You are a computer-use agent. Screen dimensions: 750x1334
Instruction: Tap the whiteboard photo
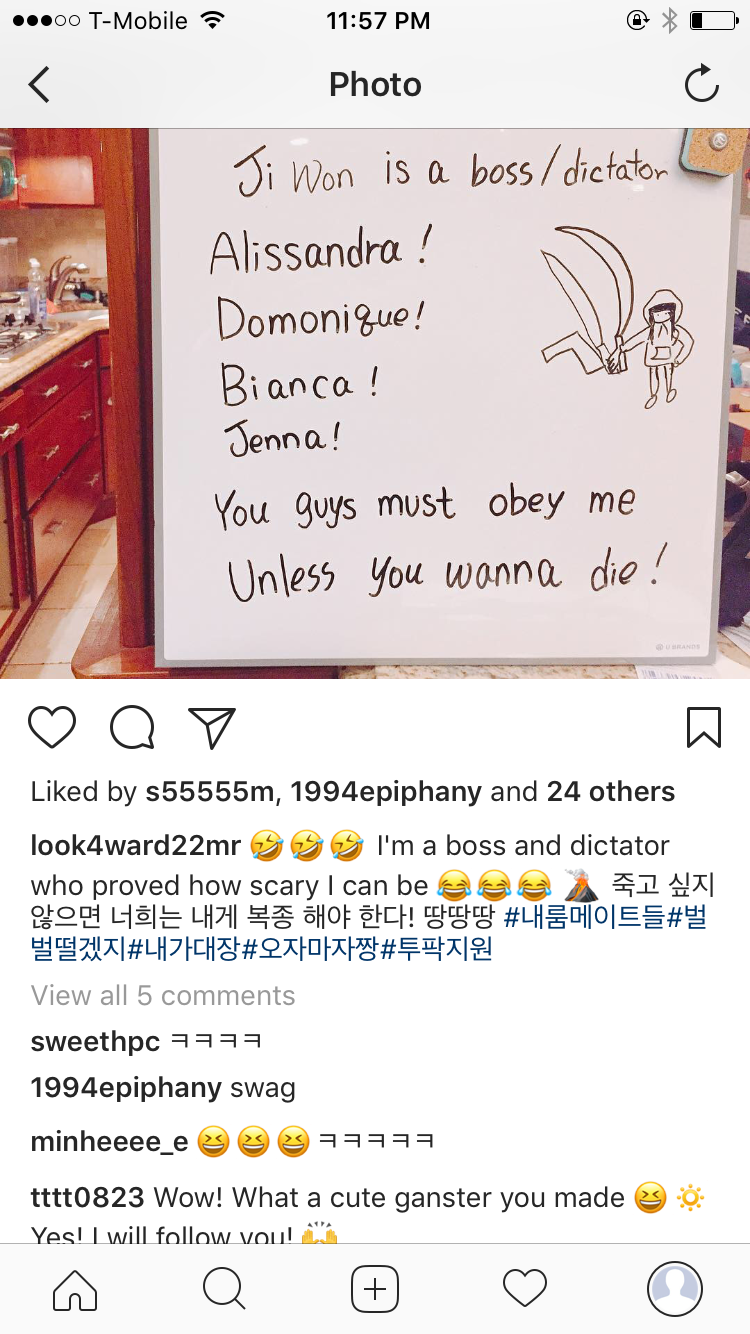coord(375,403)
